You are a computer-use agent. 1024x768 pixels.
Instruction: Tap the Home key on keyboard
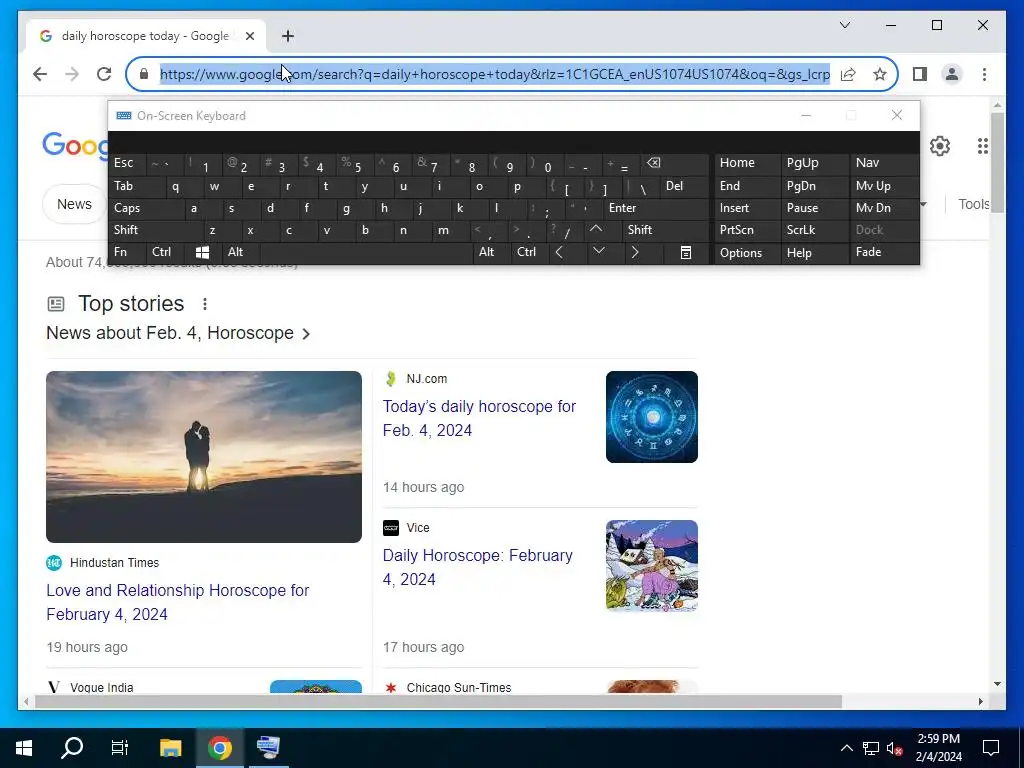[x=746, y=164]
